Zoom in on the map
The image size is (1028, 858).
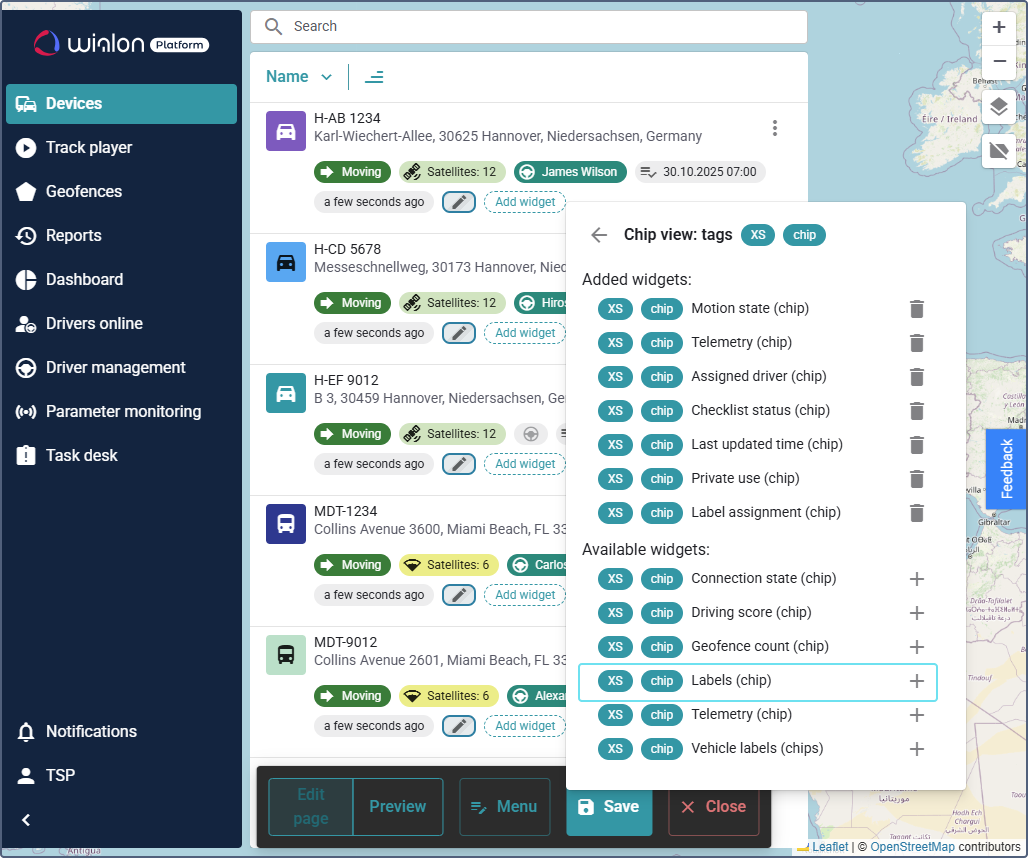pyautogui.click(x=998, y=28)
